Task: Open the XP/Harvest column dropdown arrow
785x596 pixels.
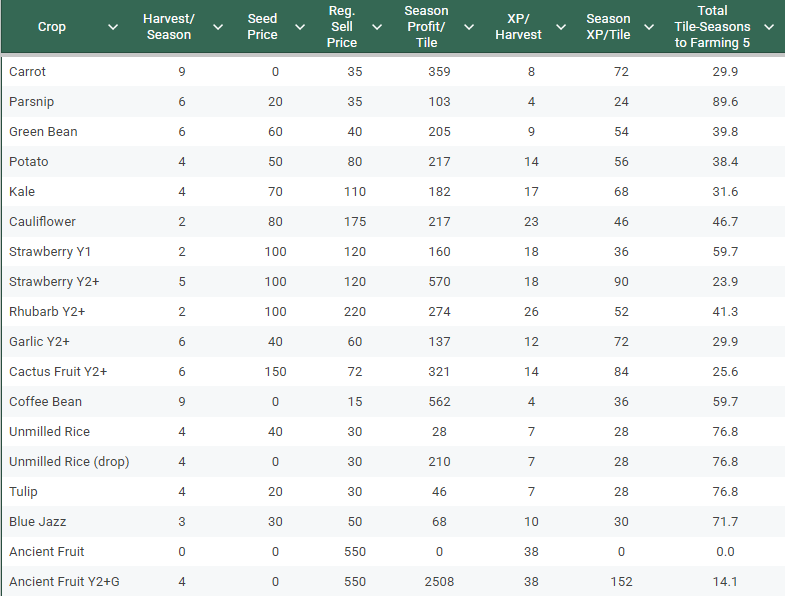Action: [x=561, y=27]
